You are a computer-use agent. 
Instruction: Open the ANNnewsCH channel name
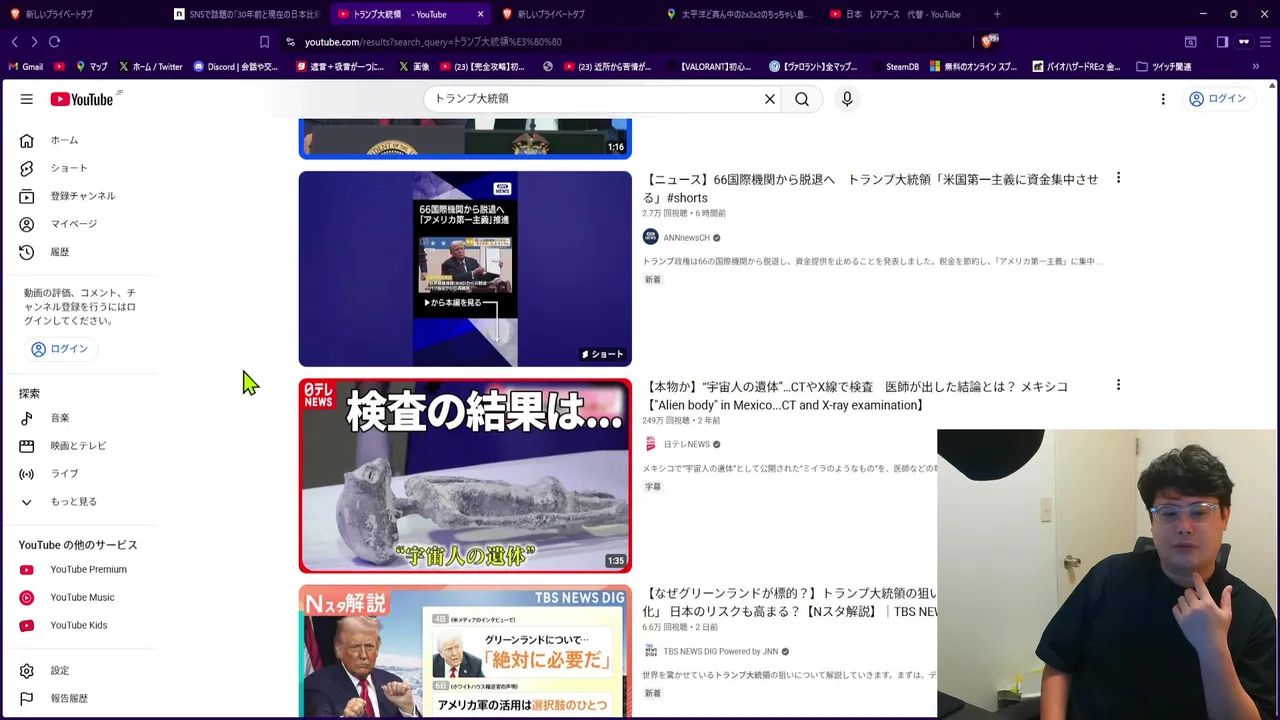click(686, 238)
